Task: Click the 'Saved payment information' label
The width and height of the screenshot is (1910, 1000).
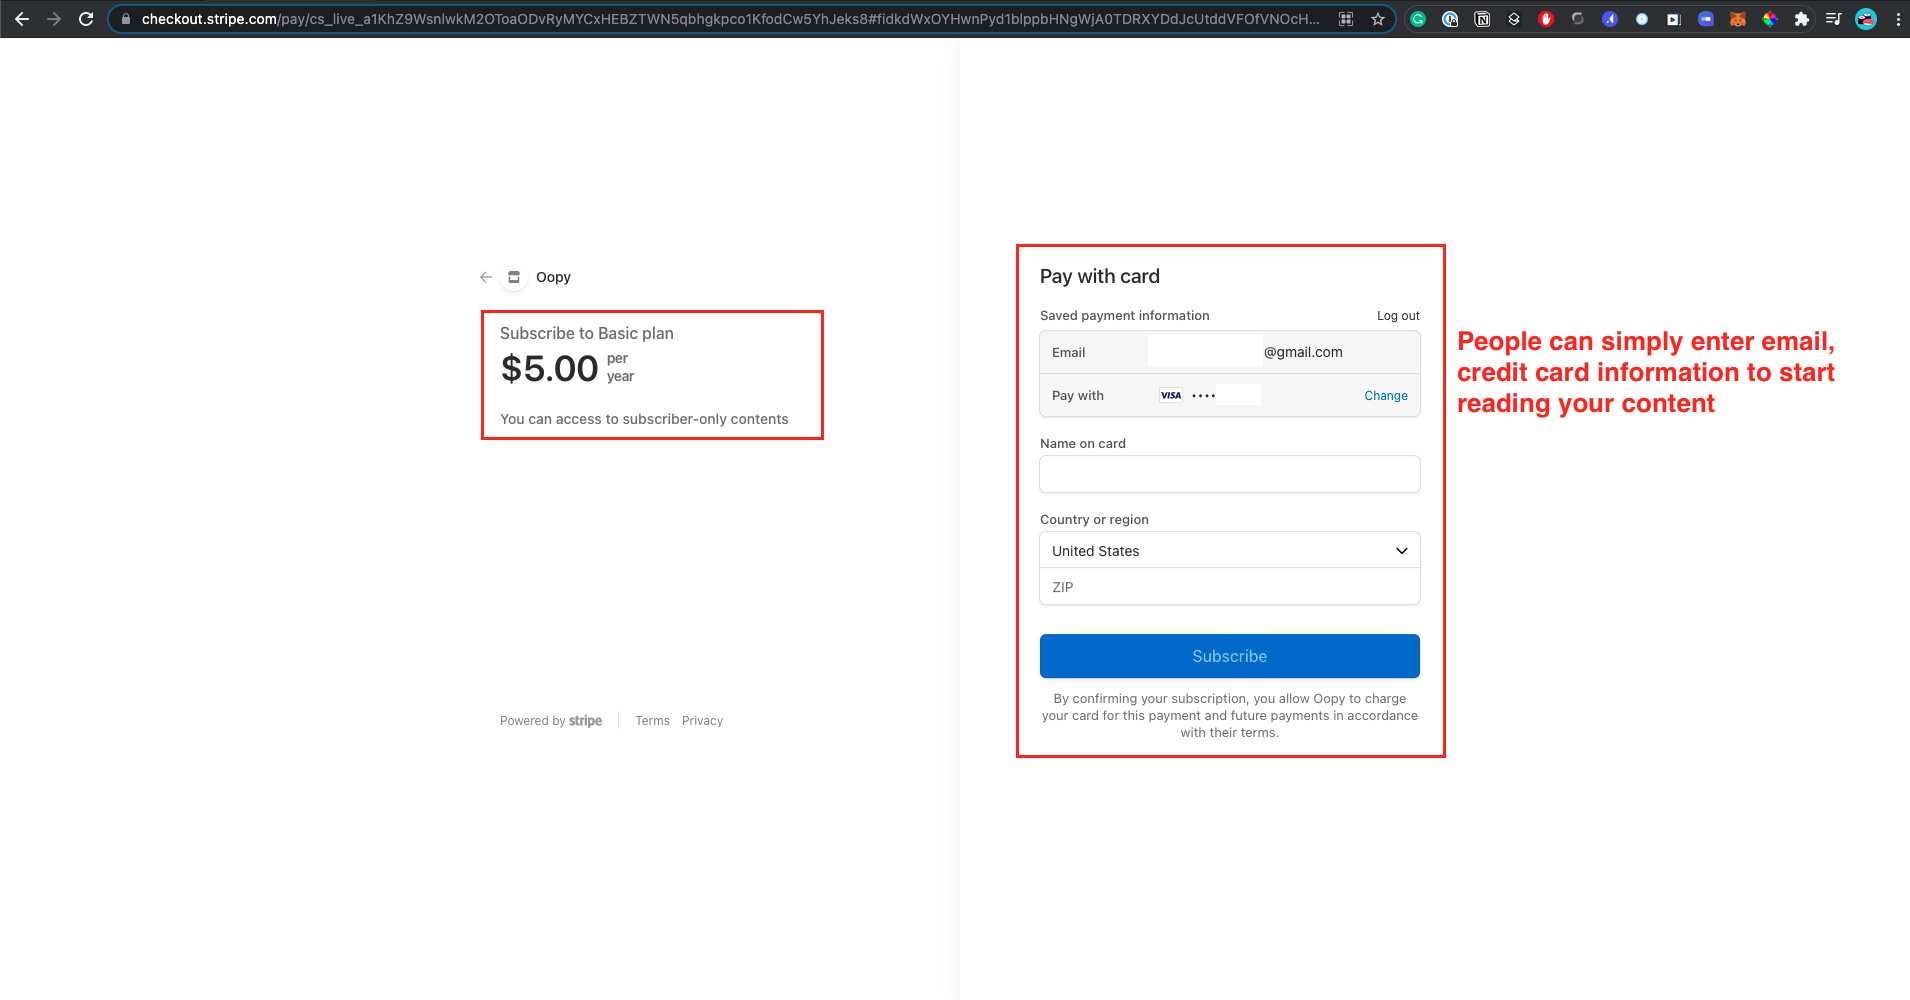Action: pos(1125,316)
